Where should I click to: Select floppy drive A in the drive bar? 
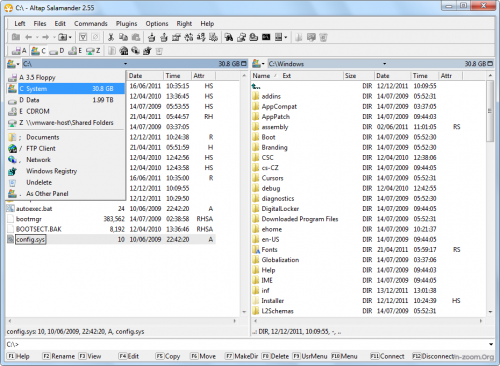coord(19,51)
